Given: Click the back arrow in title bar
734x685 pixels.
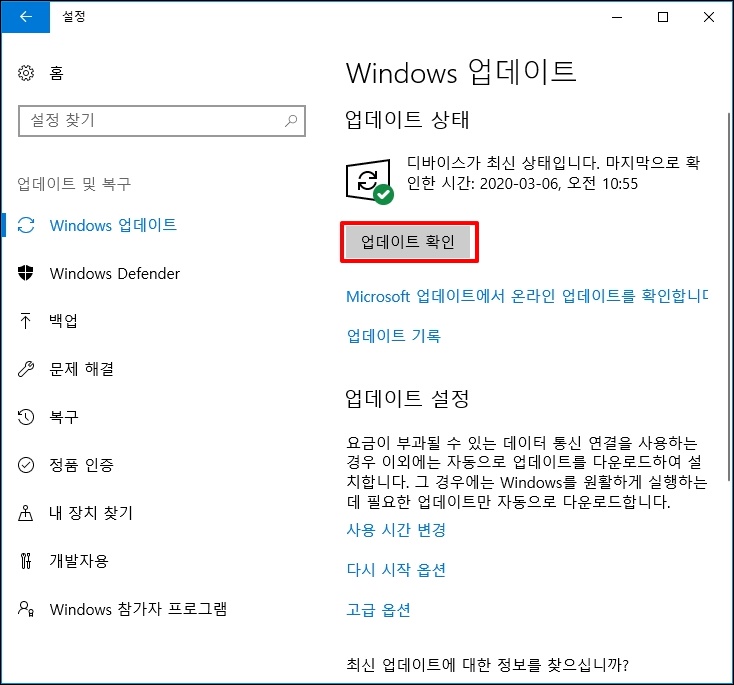Looking at the screenshot, I should coord(26,17).
